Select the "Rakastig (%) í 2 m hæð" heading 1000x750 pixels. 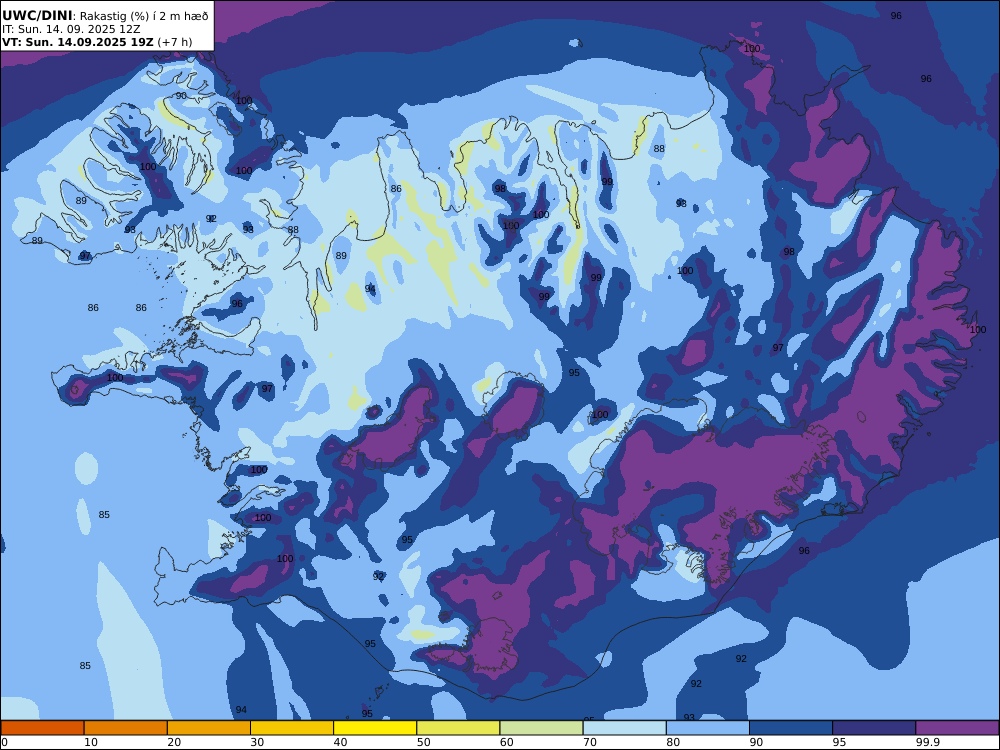[x=144, y=16]
